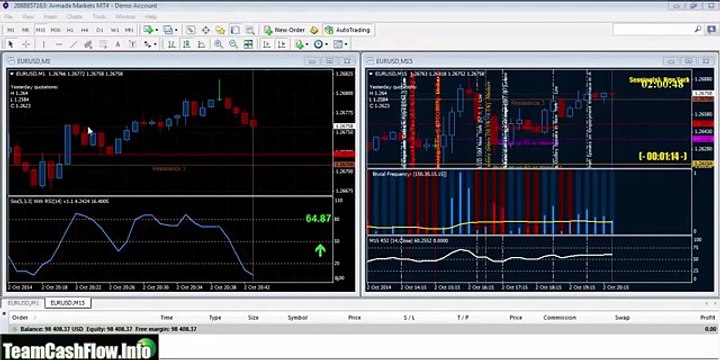Screen dimensions: 720x360
Task: Expand the Indicators dropdown arrow
Action: pos(307,45)
